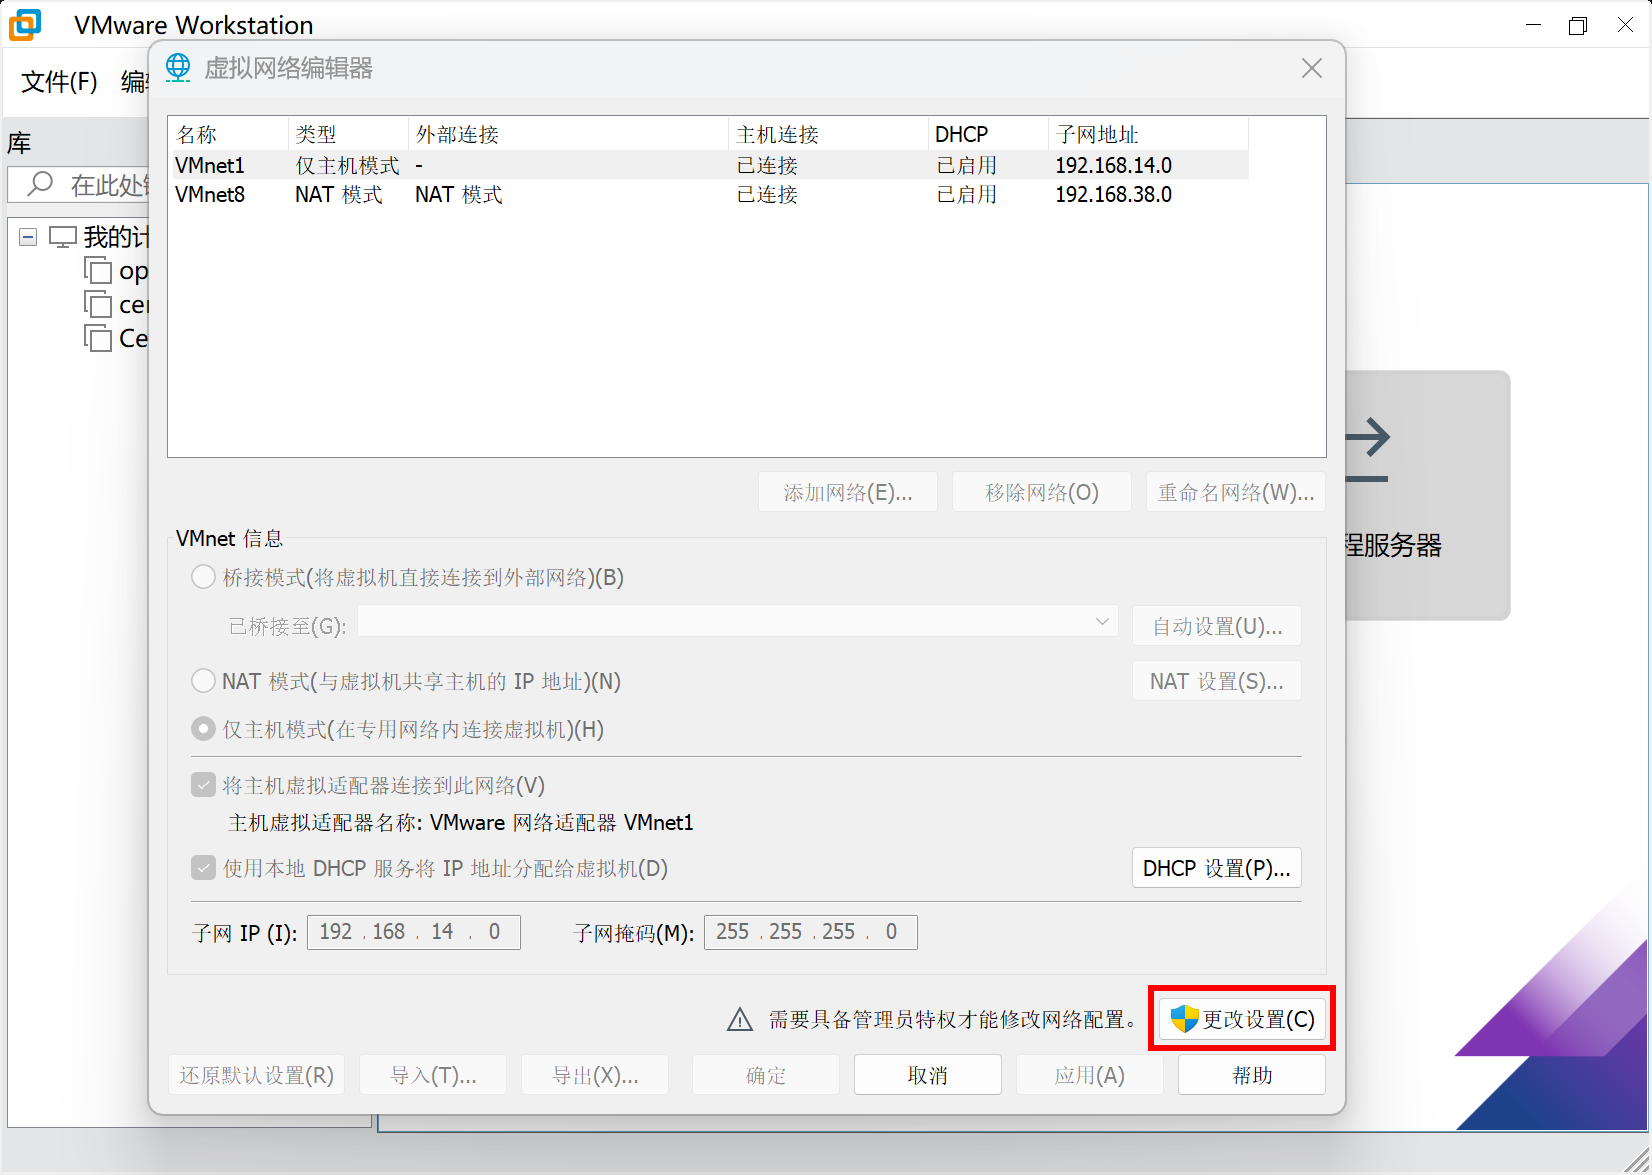Click the 子网掩码 input field
This screenshot has height=1175, width=1652.
tap(811, 932)
